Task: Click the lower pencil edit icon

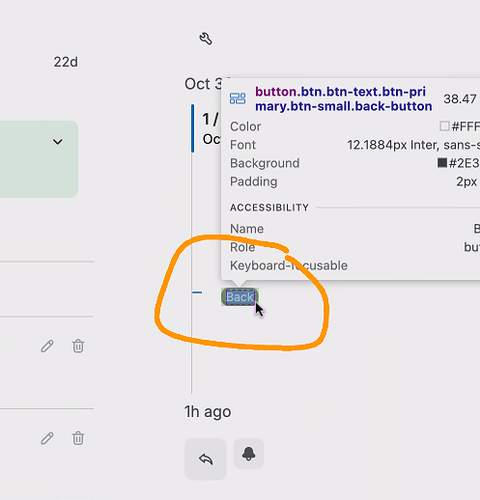Action: point(47,438)
